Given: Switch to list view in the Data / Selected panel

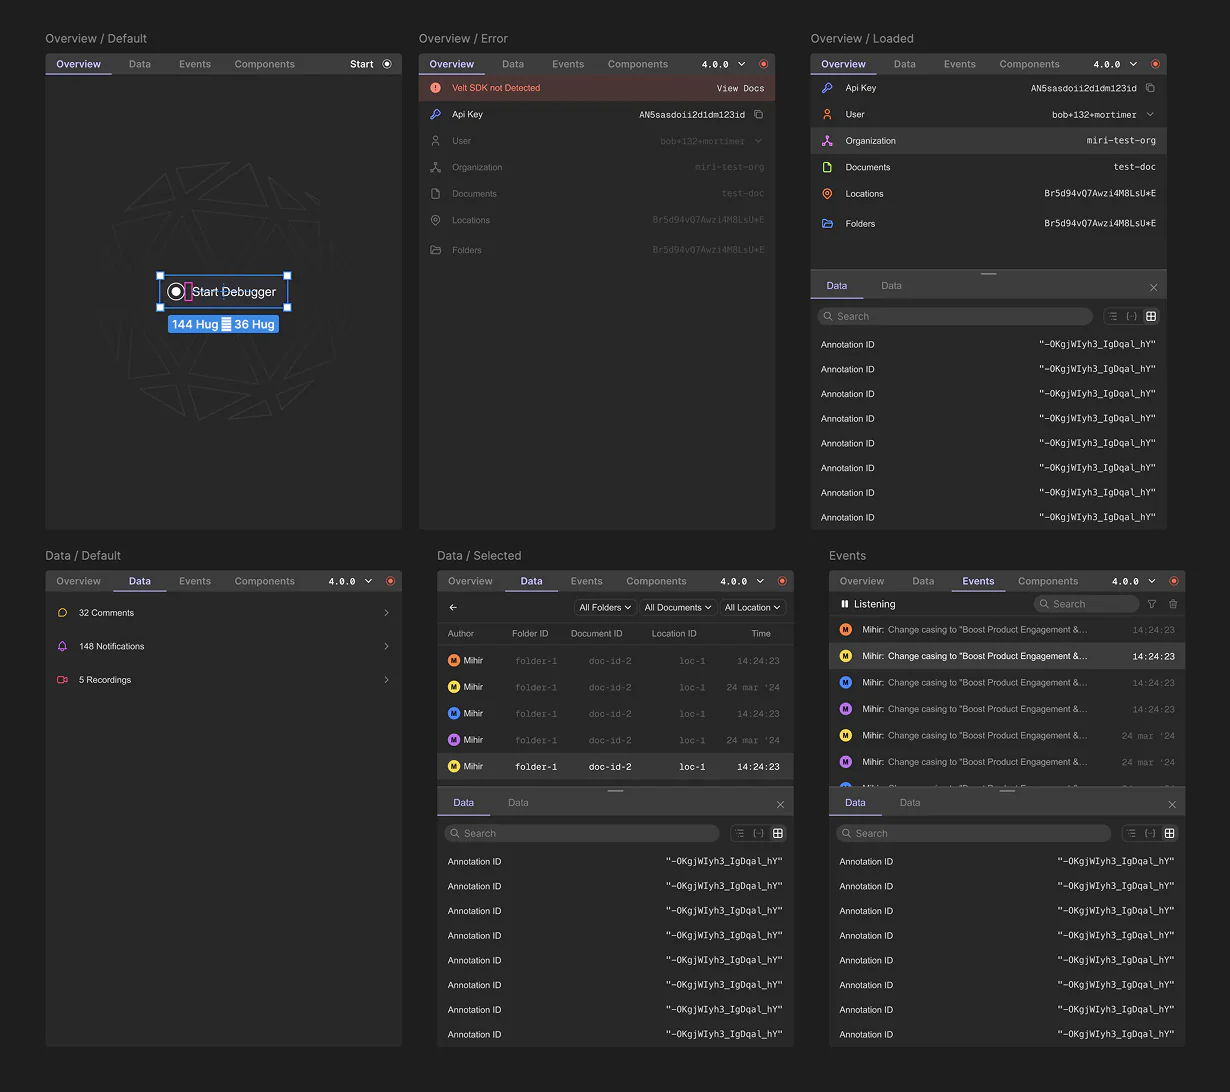Looking at the screenshot, I should click(x=740, y=833).
